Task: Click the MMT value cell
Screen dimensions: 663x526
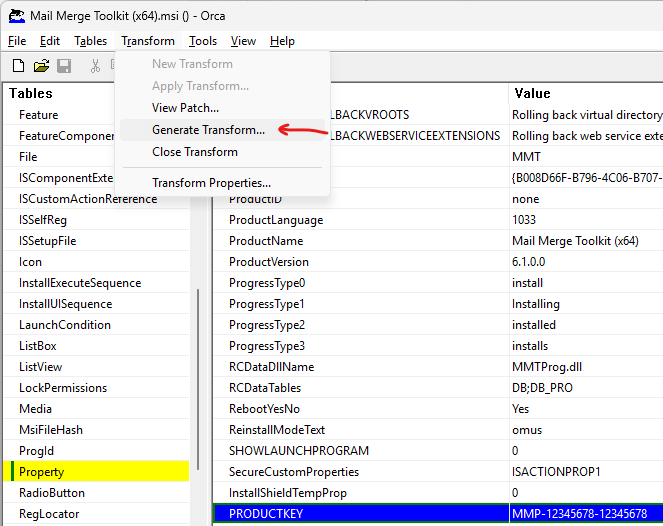Action: click(586, 157)
